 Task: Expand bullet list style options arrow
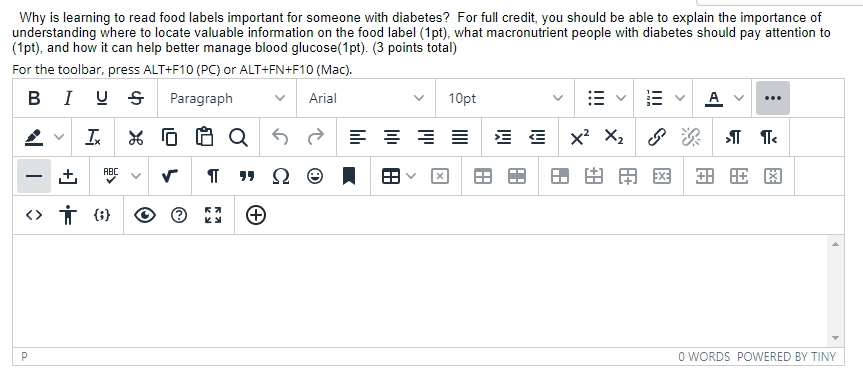click(621, 98)
